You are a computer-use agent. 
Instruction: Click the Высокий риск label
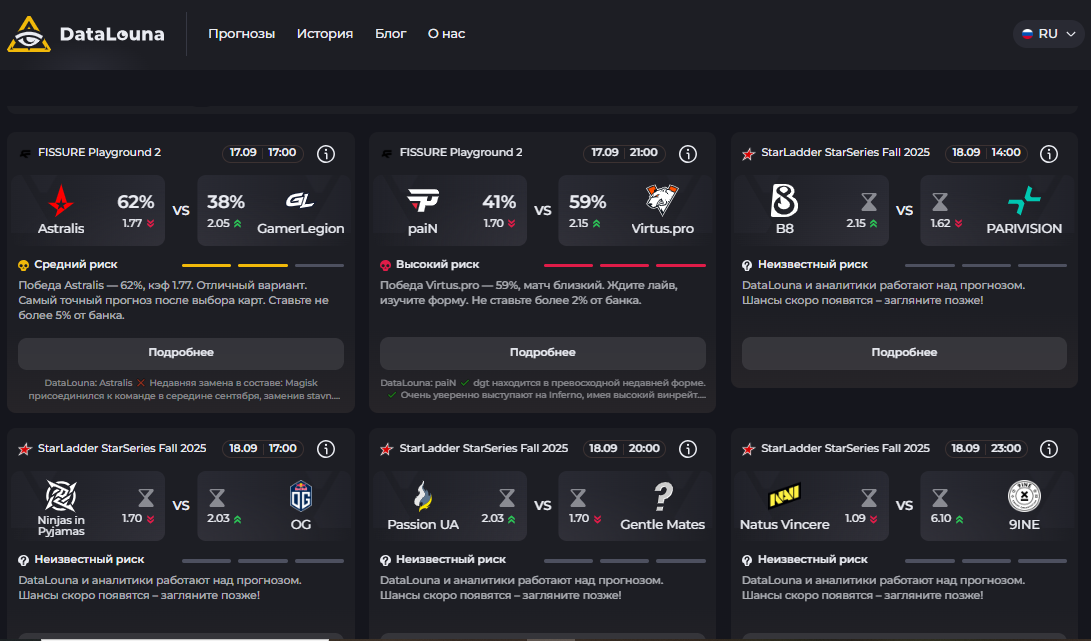click(x=438, y=264)
